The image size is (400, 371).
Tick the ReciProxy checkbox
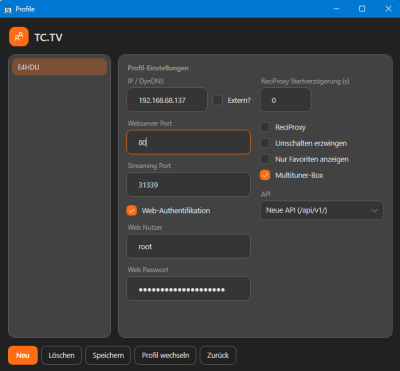click(x=265, y=127)
